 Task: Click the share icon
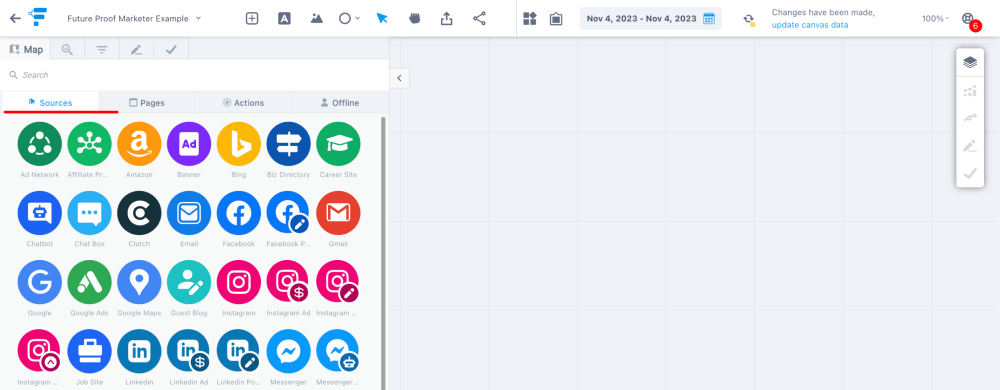[480, 18]
